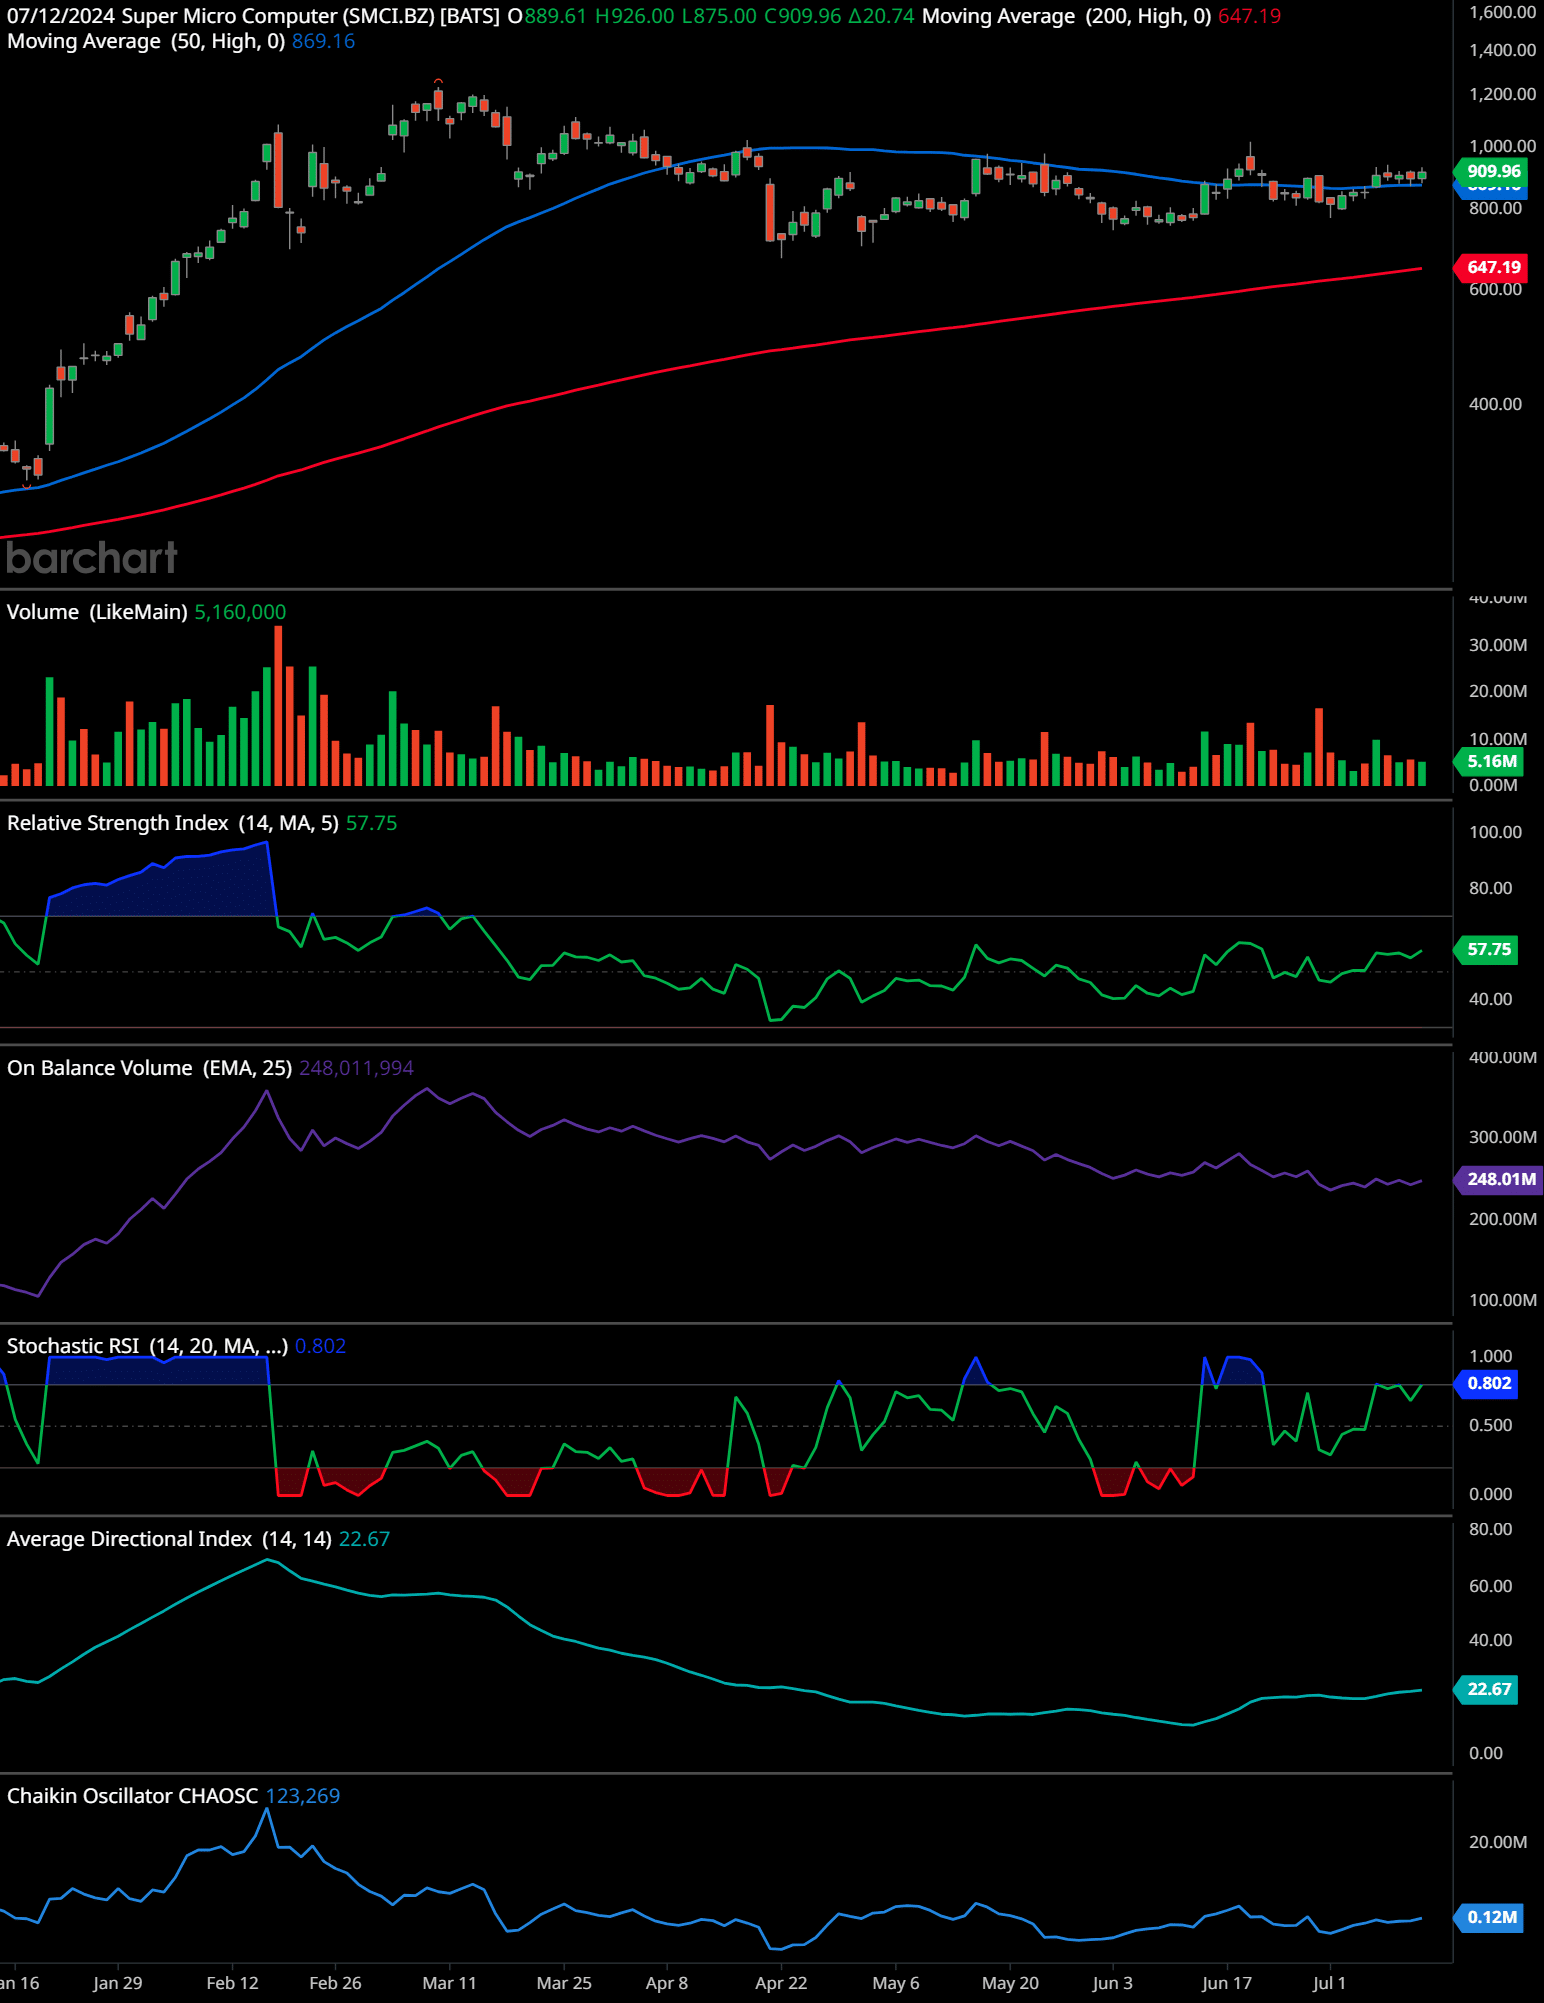Image resolution: width=1544 pixels, height=2003 pixels.
Task: Click the 0.802 Stochastic RSI tag
Action: click(x=1487, y=1383)
